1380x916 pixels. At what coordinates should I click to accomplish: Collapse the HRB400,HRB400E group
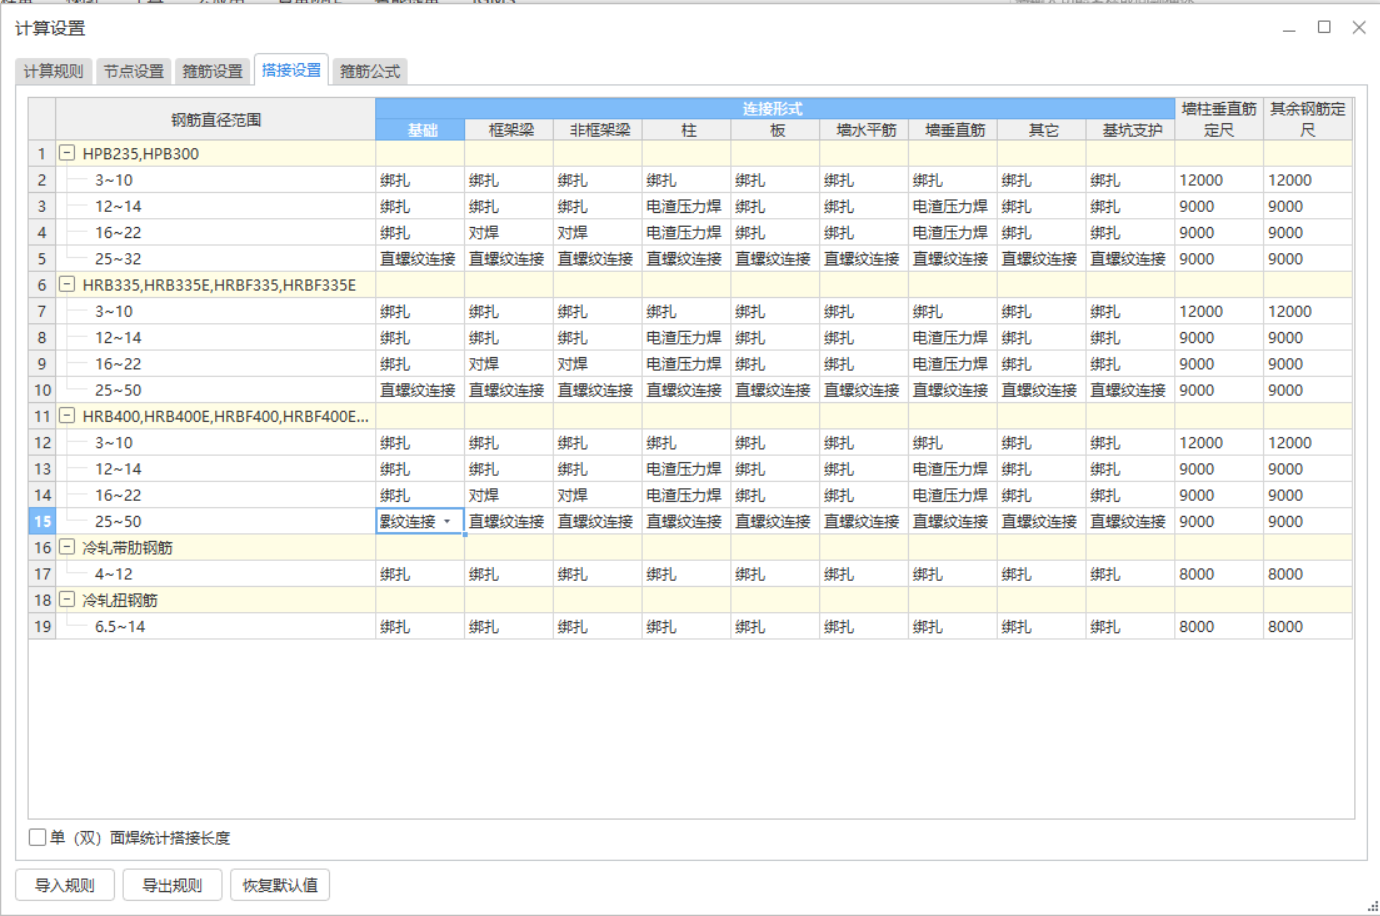67,415
